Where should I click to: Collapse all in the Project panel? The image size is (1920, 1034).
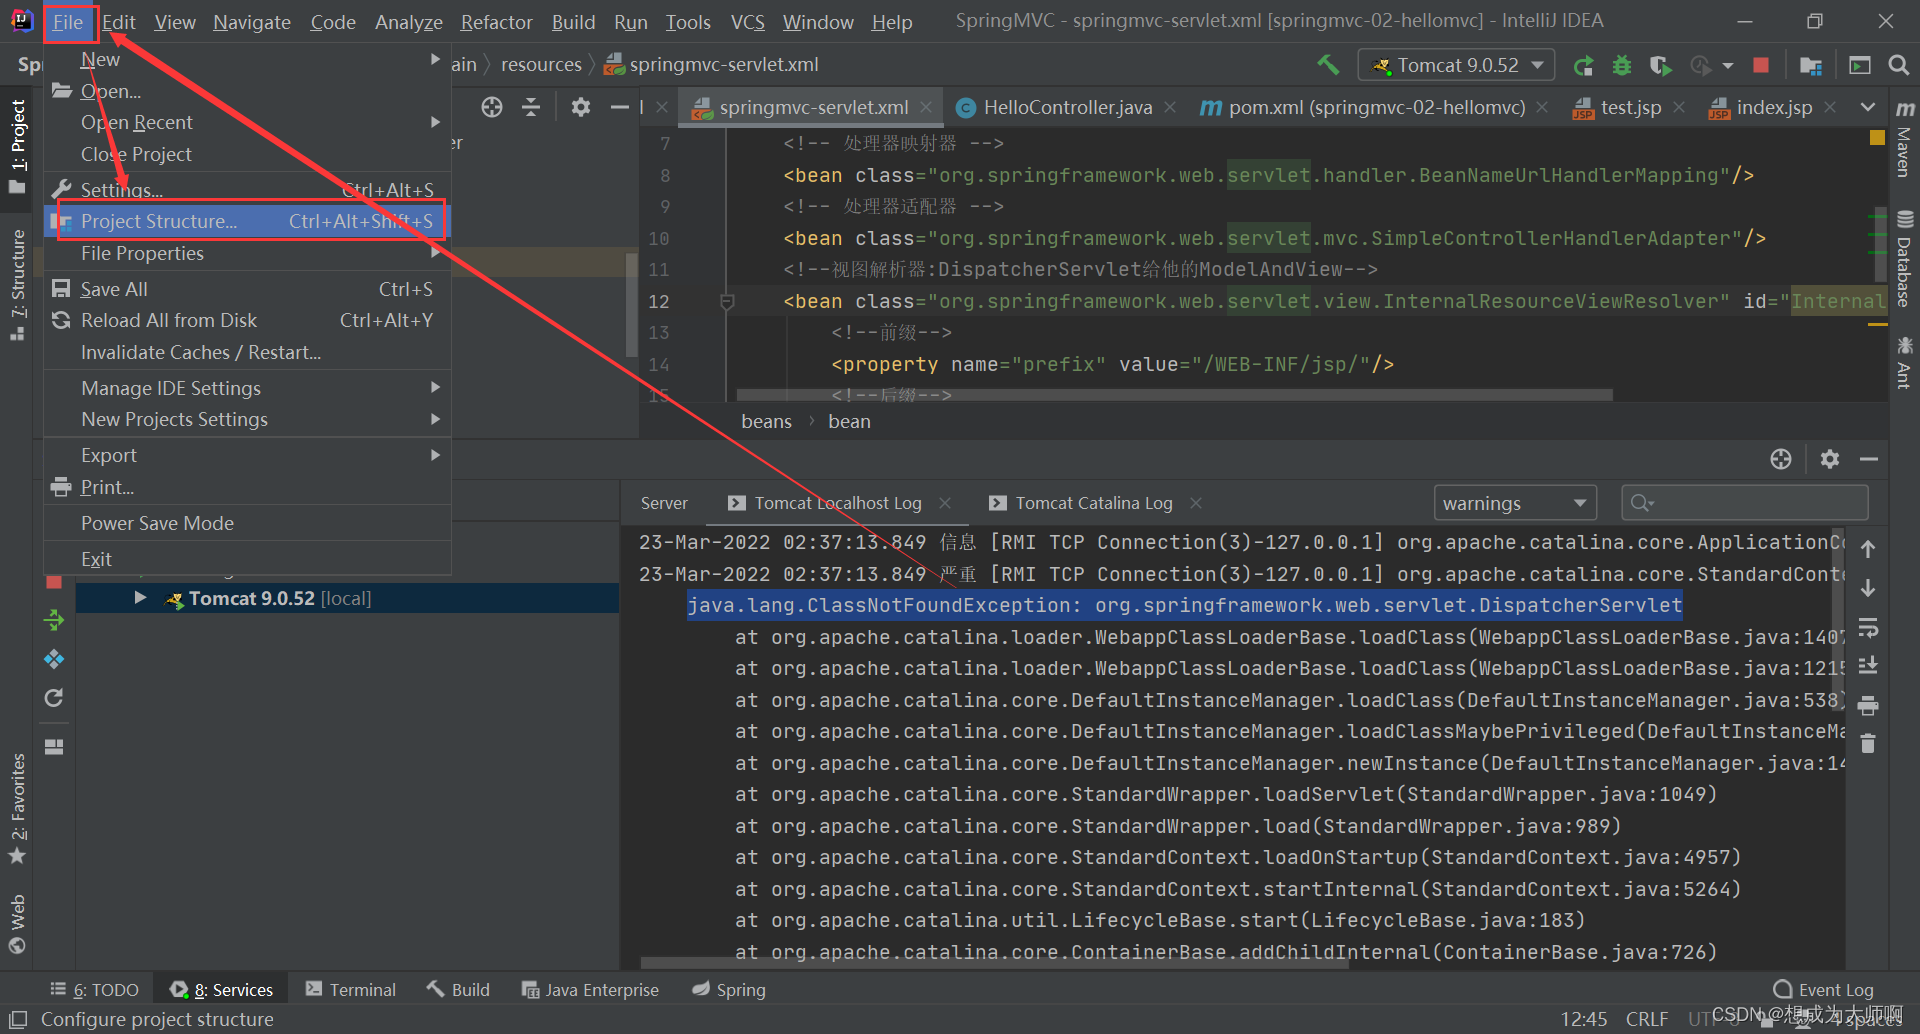(531, 107)
